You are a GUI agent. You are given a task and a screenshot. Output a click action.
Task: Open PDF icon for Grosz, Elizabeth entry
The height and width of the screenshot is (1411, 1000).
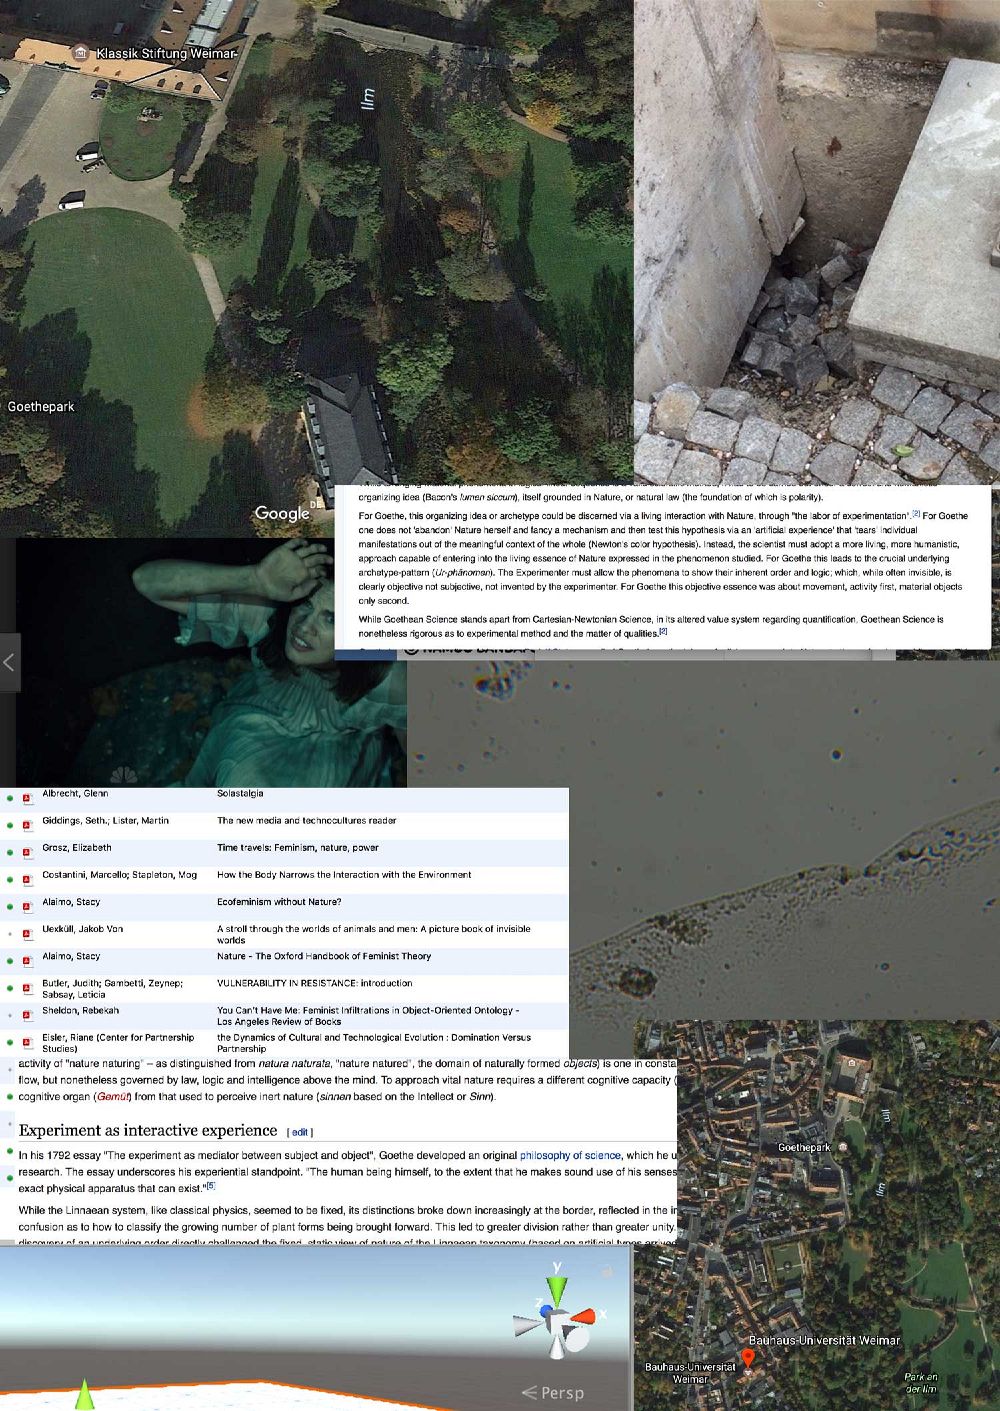tap(28, 852)
